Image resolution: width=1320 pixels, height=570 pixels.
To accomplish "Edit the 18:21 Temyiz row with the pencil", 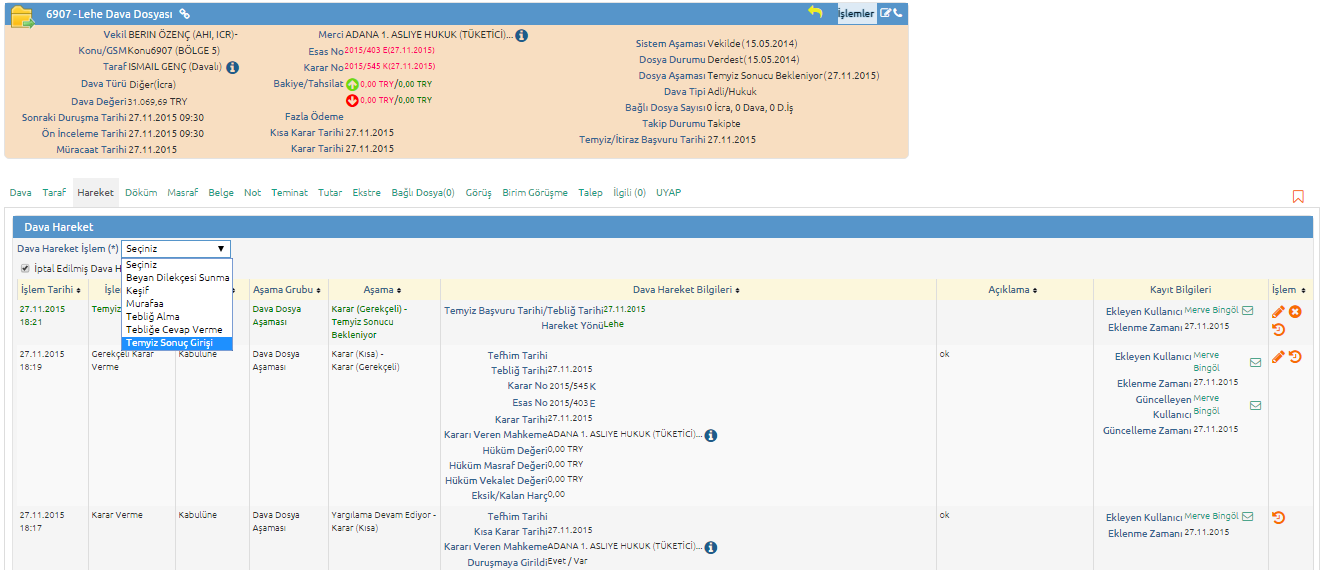I will pyautogui.click(x=1278, y=312).
